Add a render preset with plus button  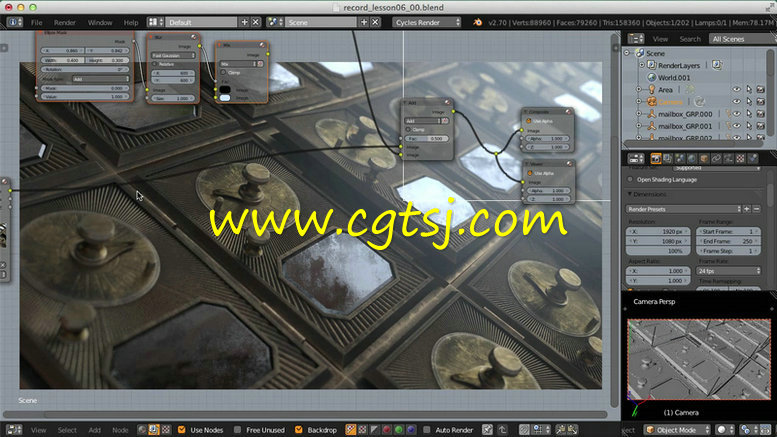pyautogui.click(x=747, y=209)
